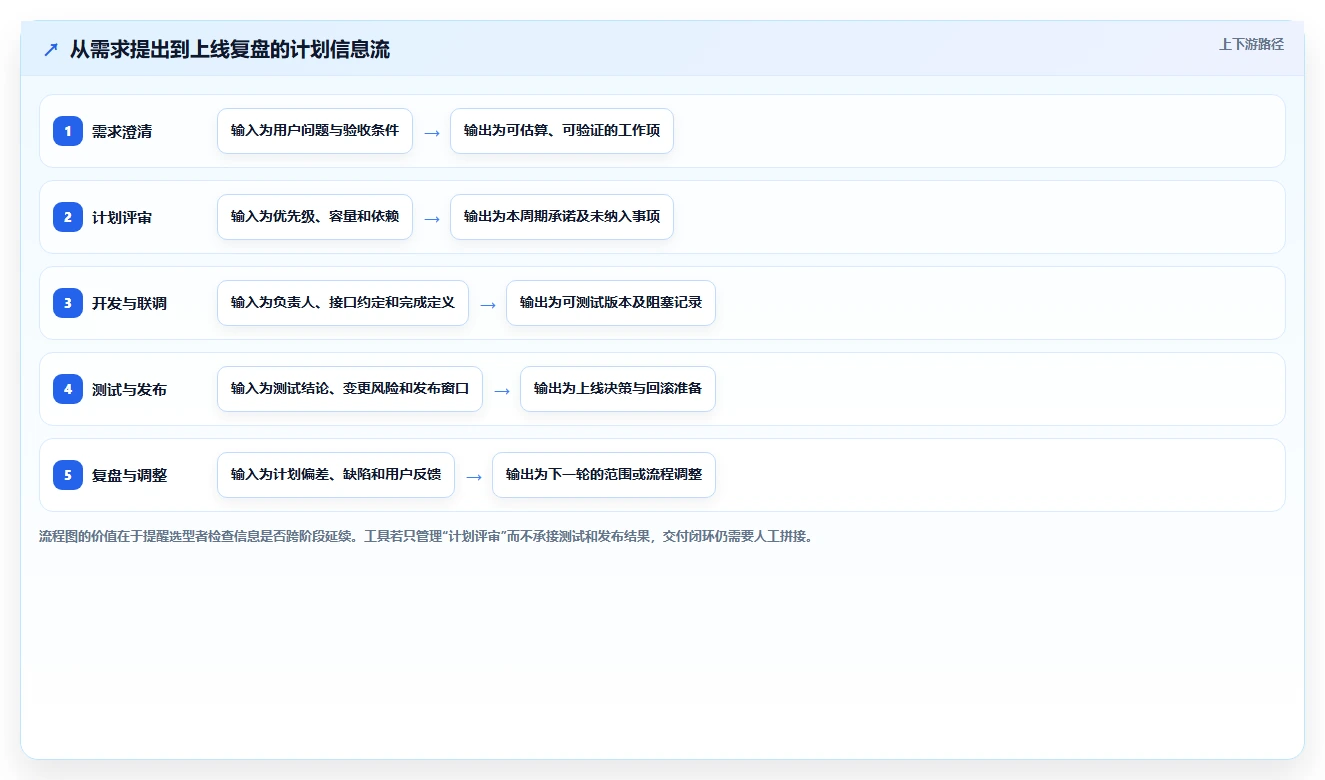Screen dimensions: 1325x780
Task: Click the diagonal arrow icon beside the title
Action: point(51,49)
